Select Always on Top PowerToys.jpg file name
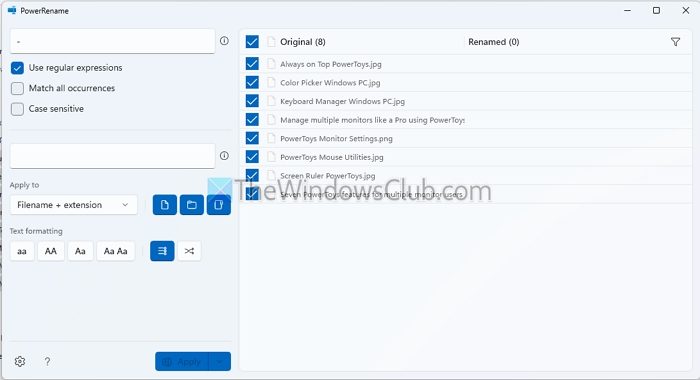The width and height of the screenshot is (700, 380). click(331, 64)
